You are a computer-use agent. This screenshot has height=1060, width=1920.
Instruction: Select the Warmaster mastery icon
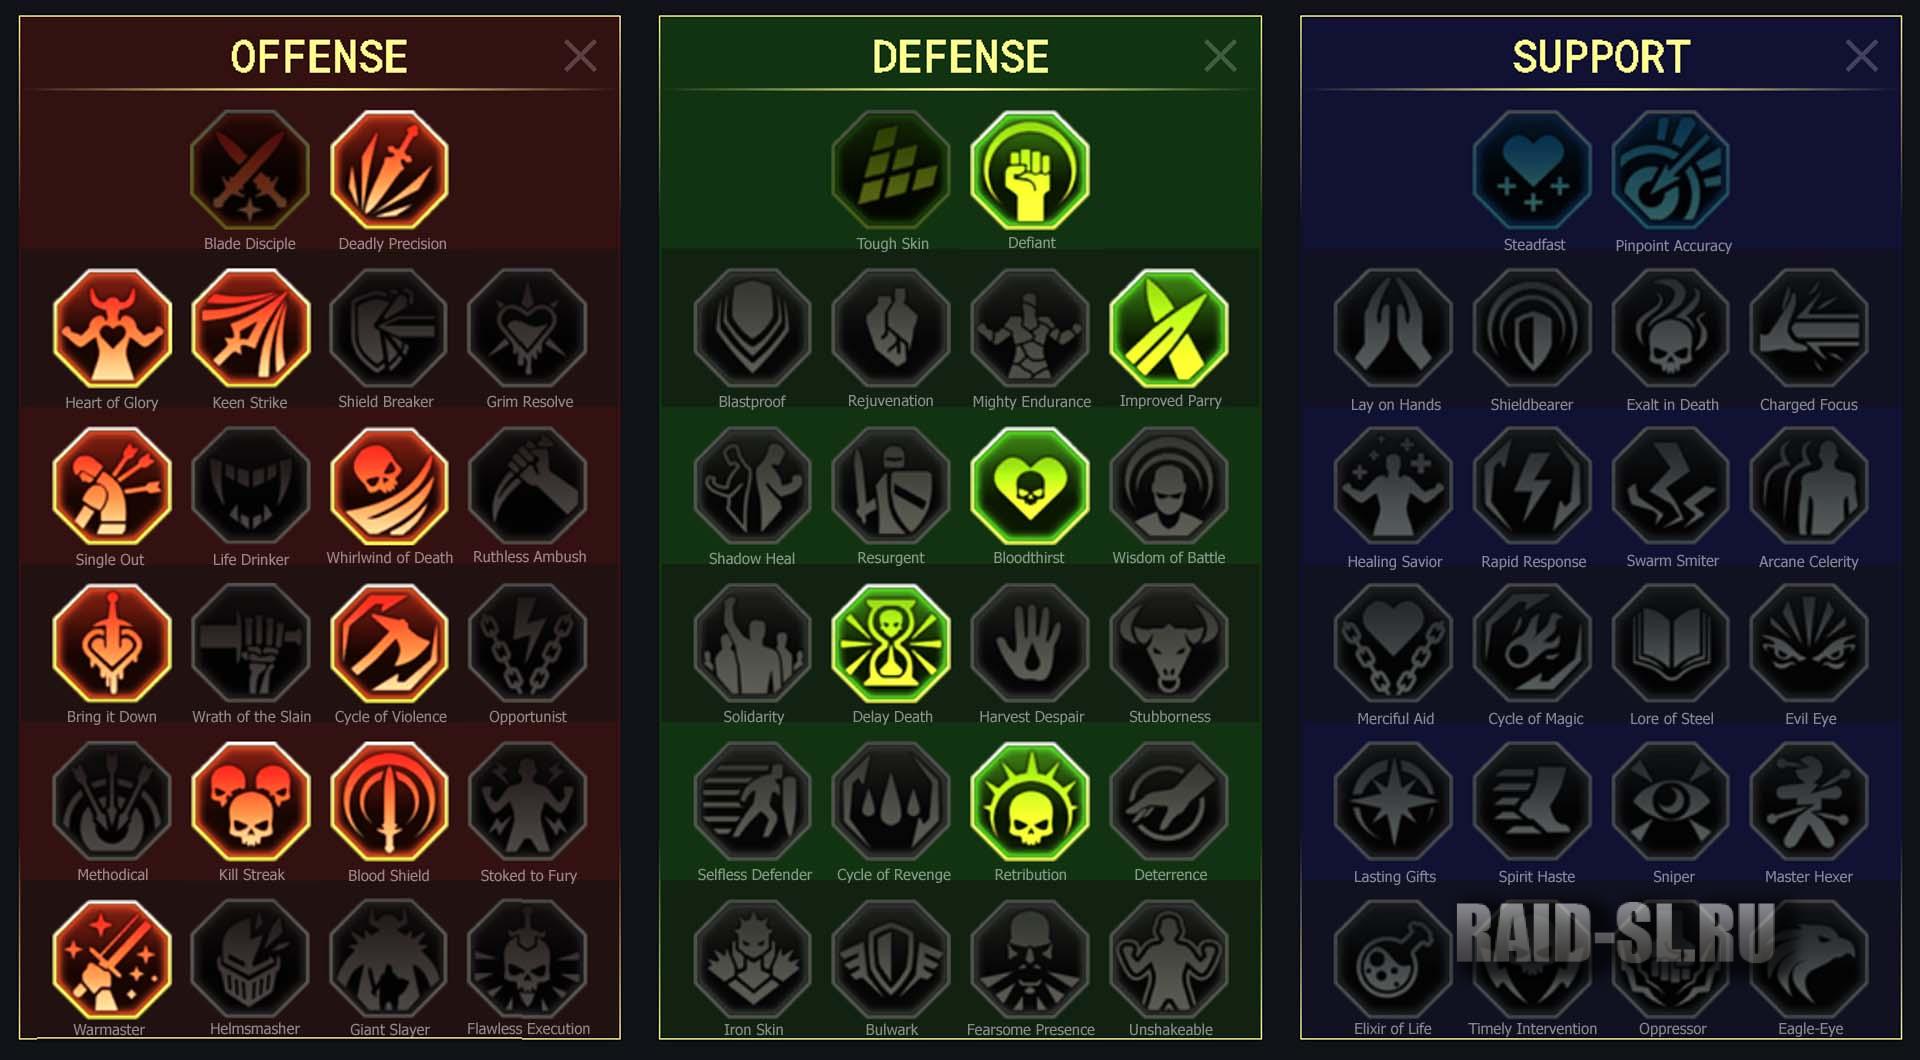(112, 959)
